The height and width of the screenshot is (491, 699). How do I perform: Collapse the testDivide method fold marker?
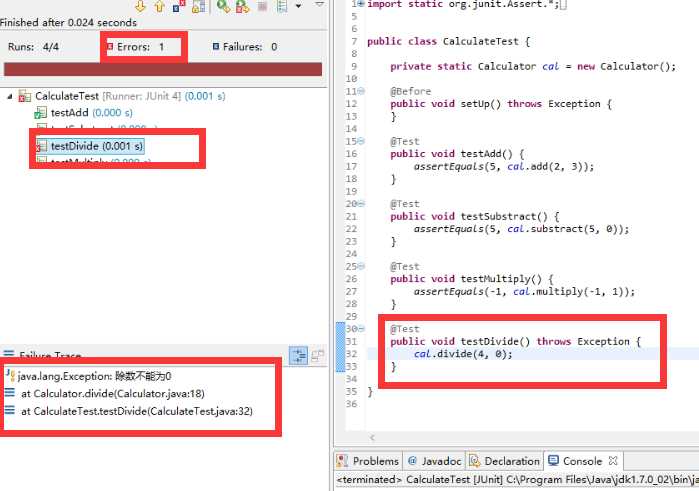pos(361,329)
